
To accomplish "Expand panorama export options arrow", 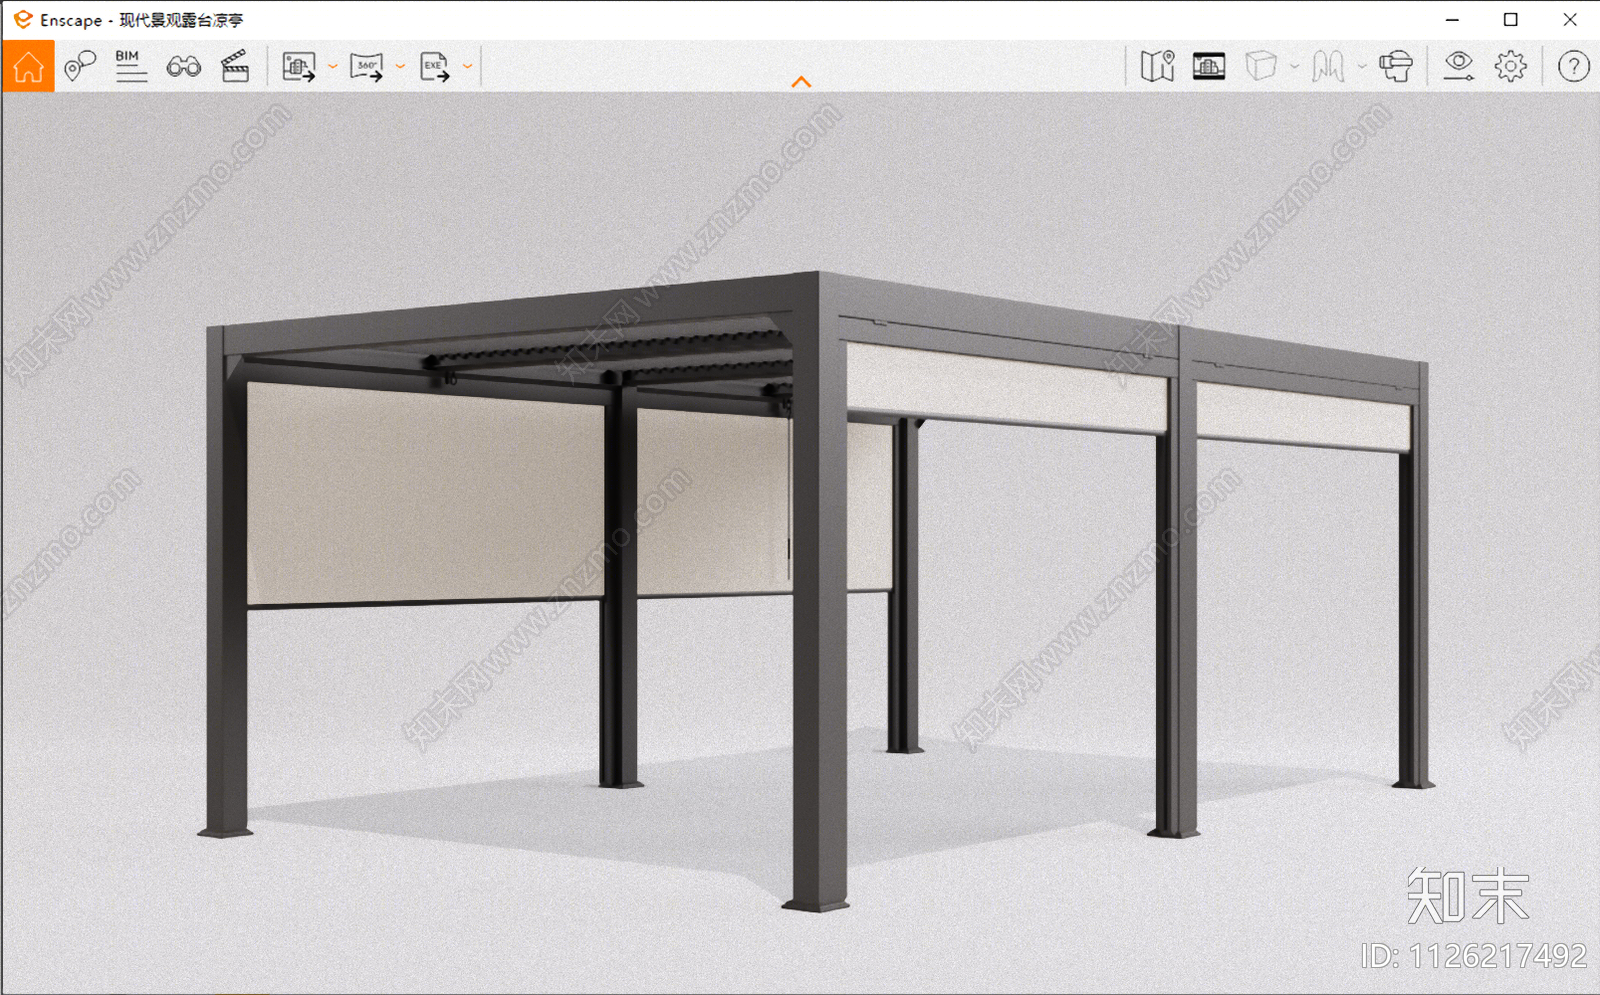I will pyautogui.click(x=400, y=67).
